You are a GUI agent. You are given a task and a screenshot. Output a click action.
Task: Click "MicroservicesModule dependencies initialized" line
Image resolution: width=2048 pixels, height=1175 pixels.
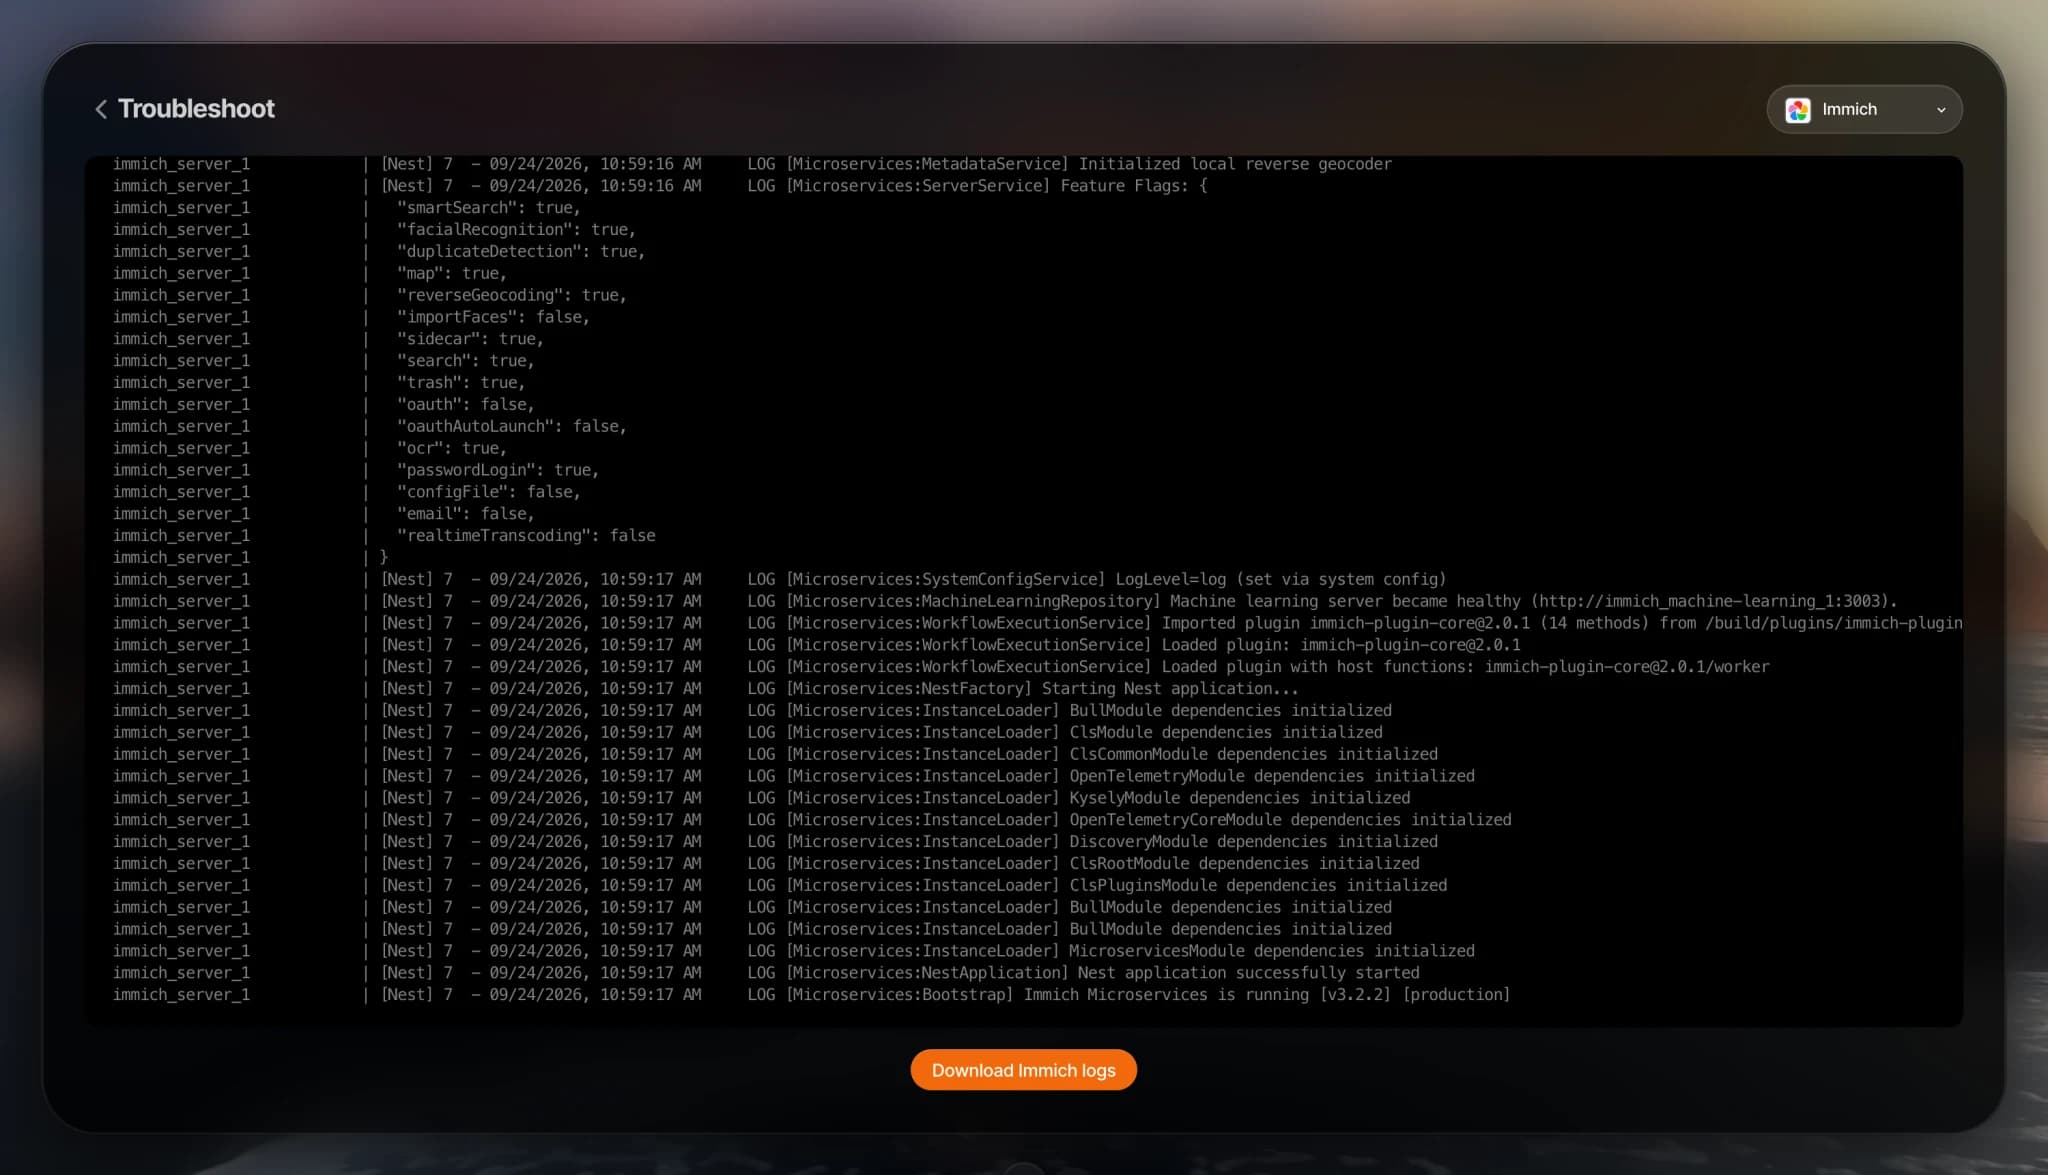[794, 951]
